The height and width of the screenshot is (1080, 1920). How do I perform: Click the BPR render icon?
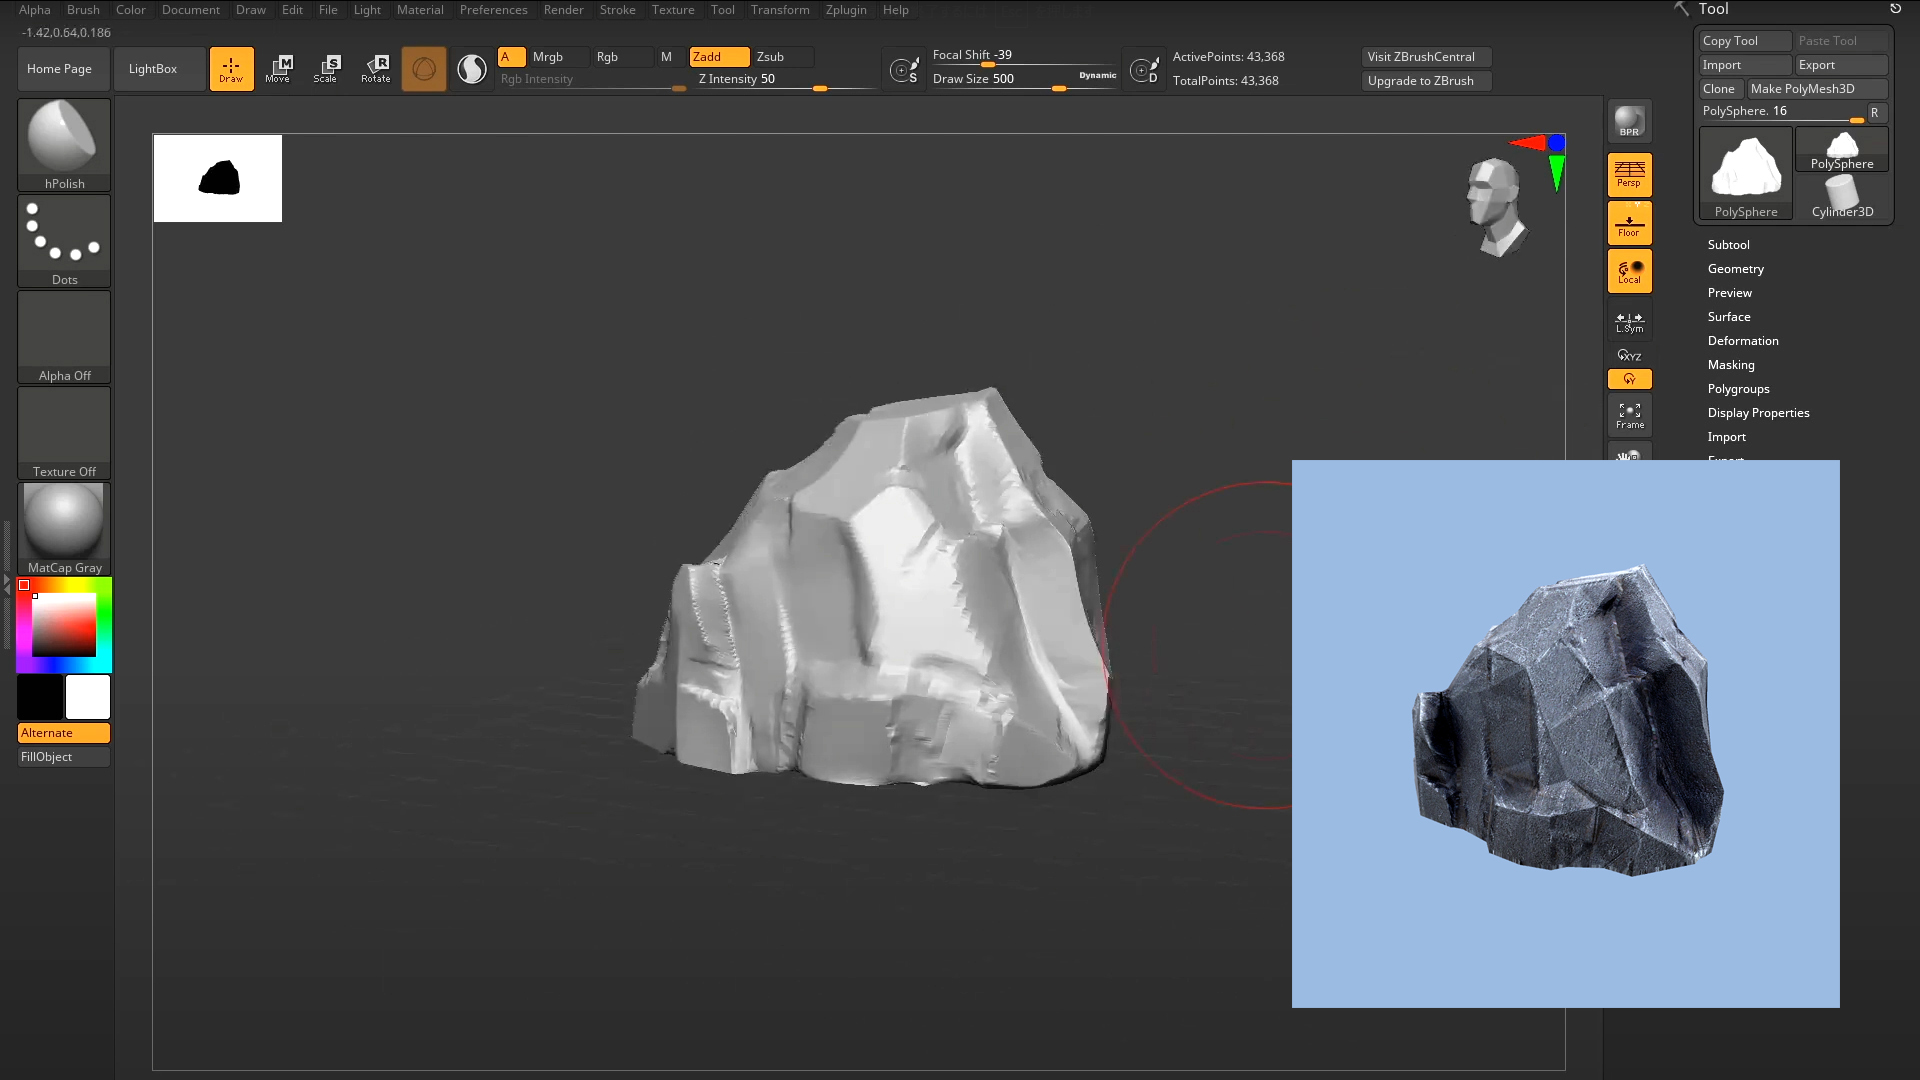1629,122
